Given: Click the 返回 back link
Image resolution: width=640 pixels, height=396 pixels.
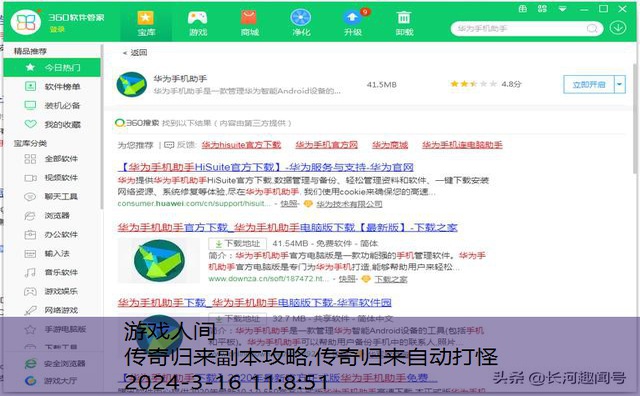Looking at the screenshot, I should (135, 52).
